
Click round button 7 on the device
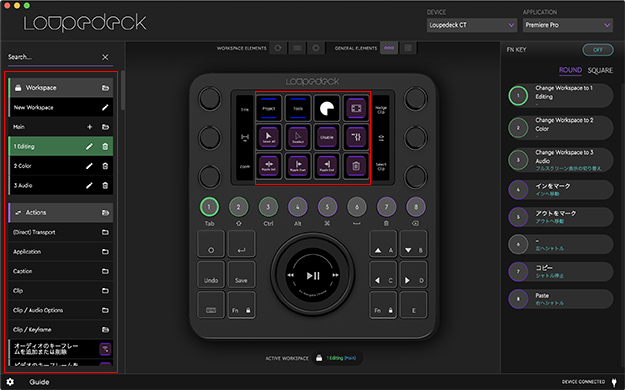pyautogui.click(x=386, y=207)
